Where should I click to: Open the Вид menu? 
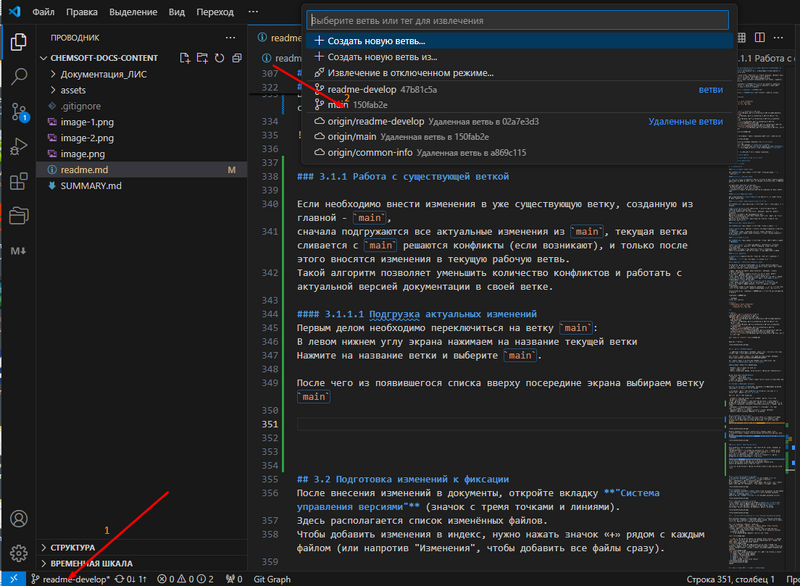177,12
